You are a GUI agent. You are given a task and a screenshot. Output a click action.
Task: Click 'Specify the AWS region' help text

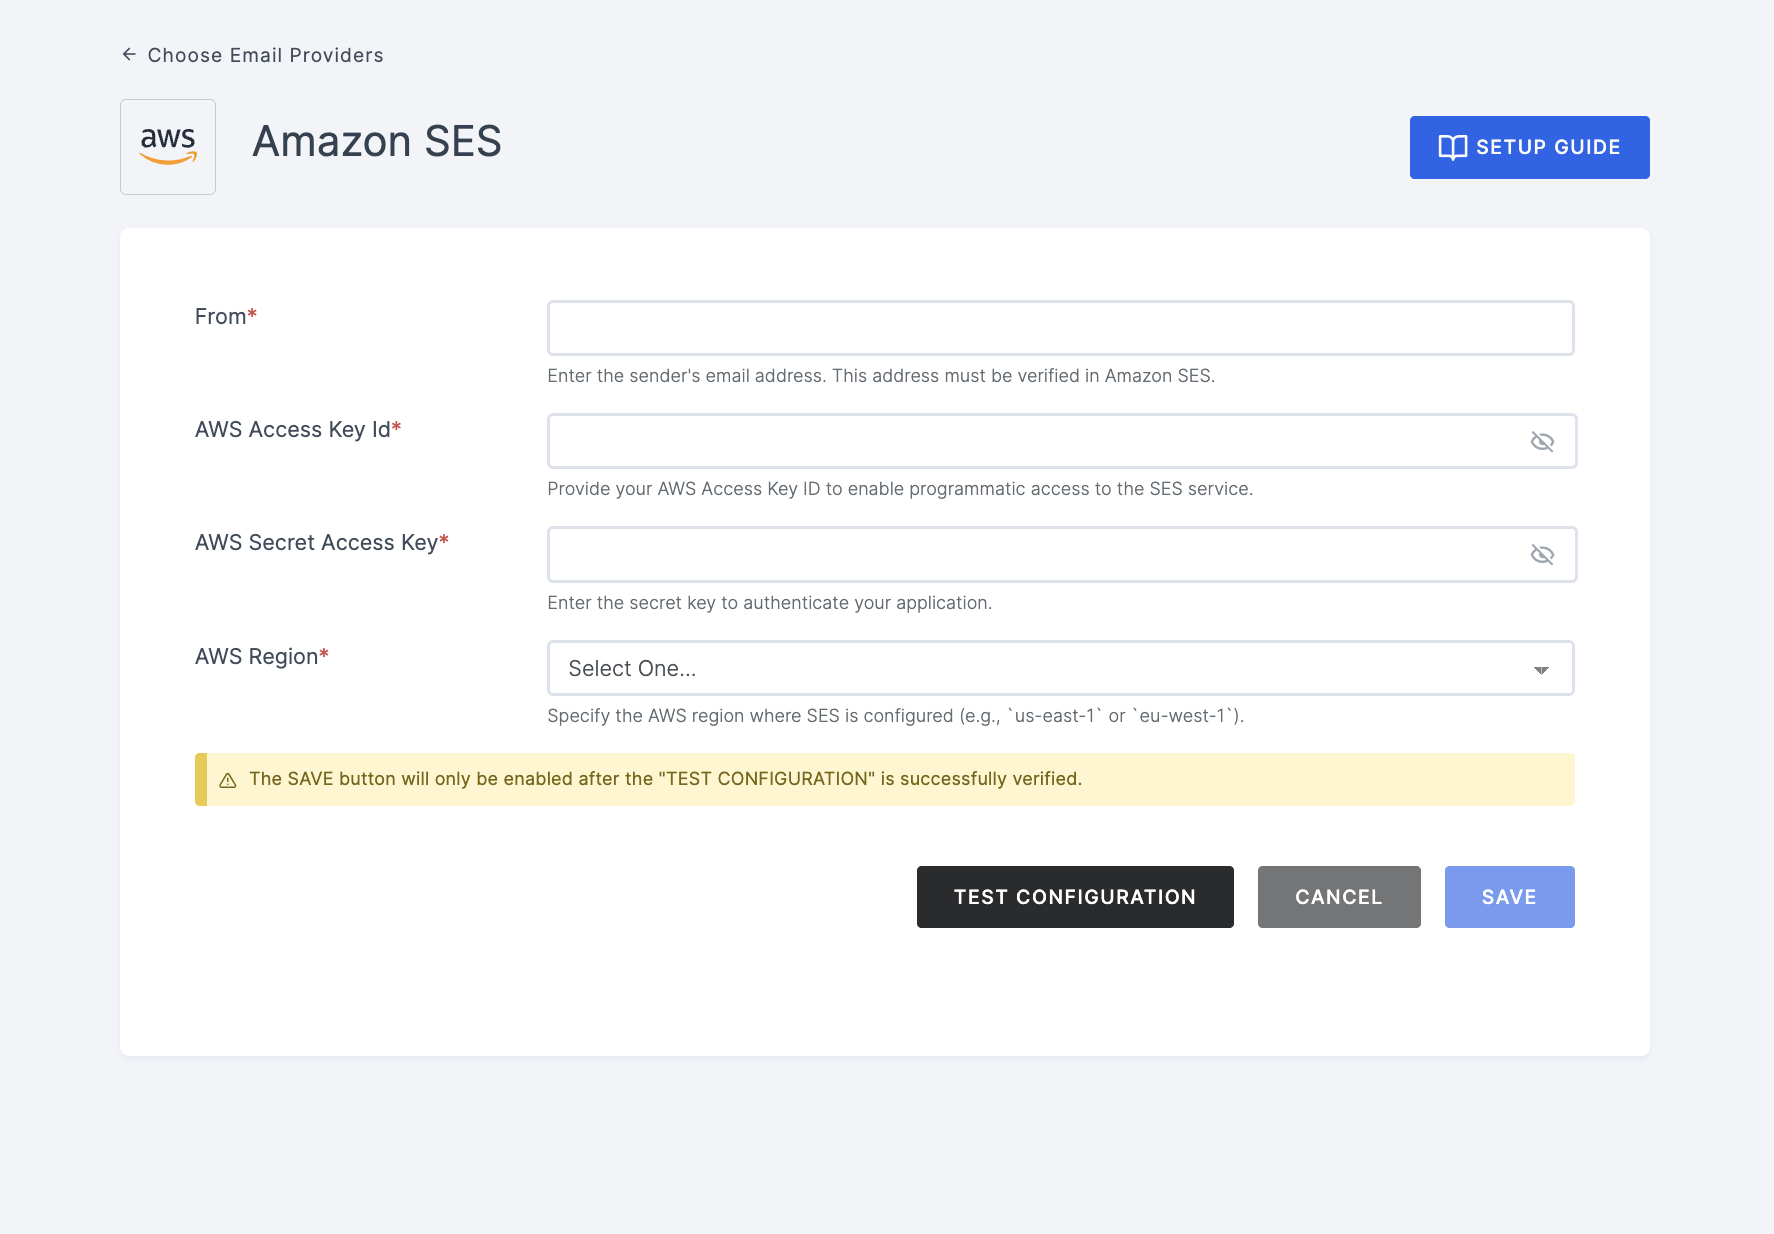[x=896, y=716]
